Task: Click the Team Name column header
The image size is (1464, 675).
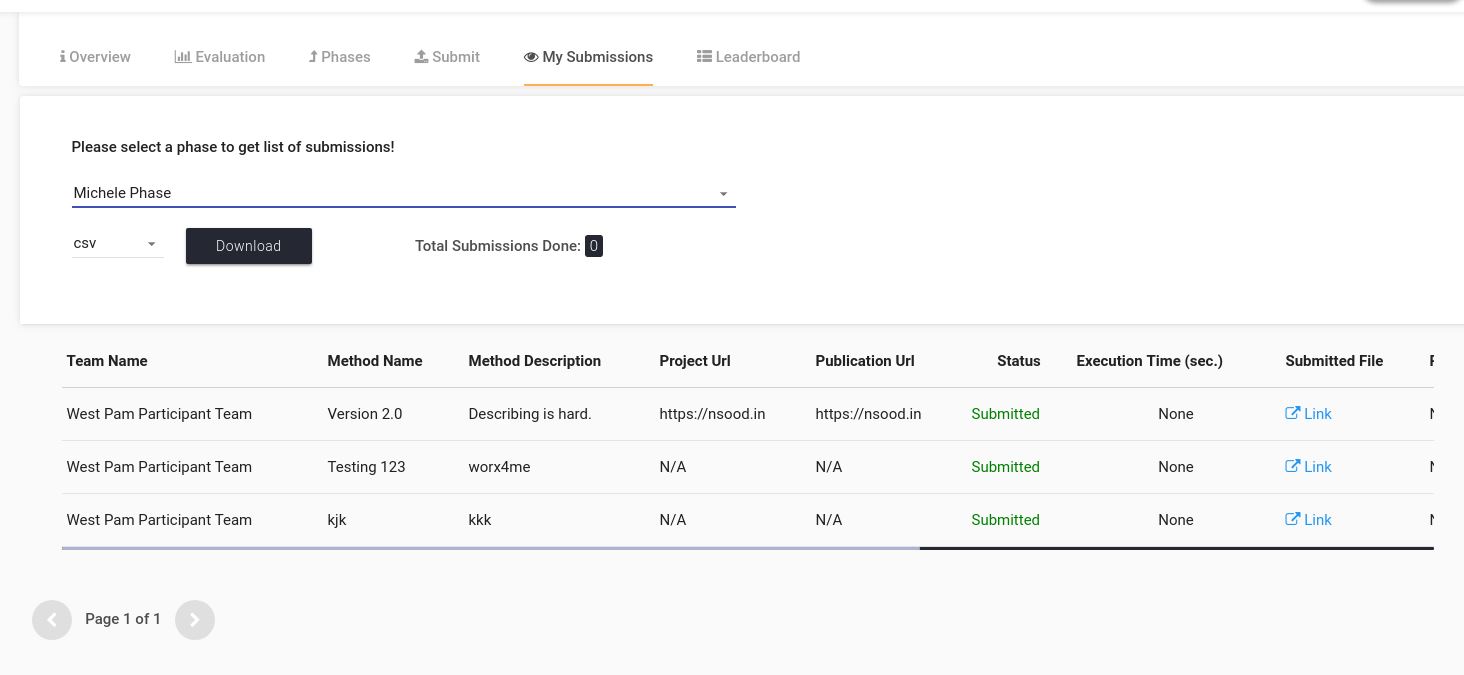Action: pyautogui.click(x=107, y=361)
